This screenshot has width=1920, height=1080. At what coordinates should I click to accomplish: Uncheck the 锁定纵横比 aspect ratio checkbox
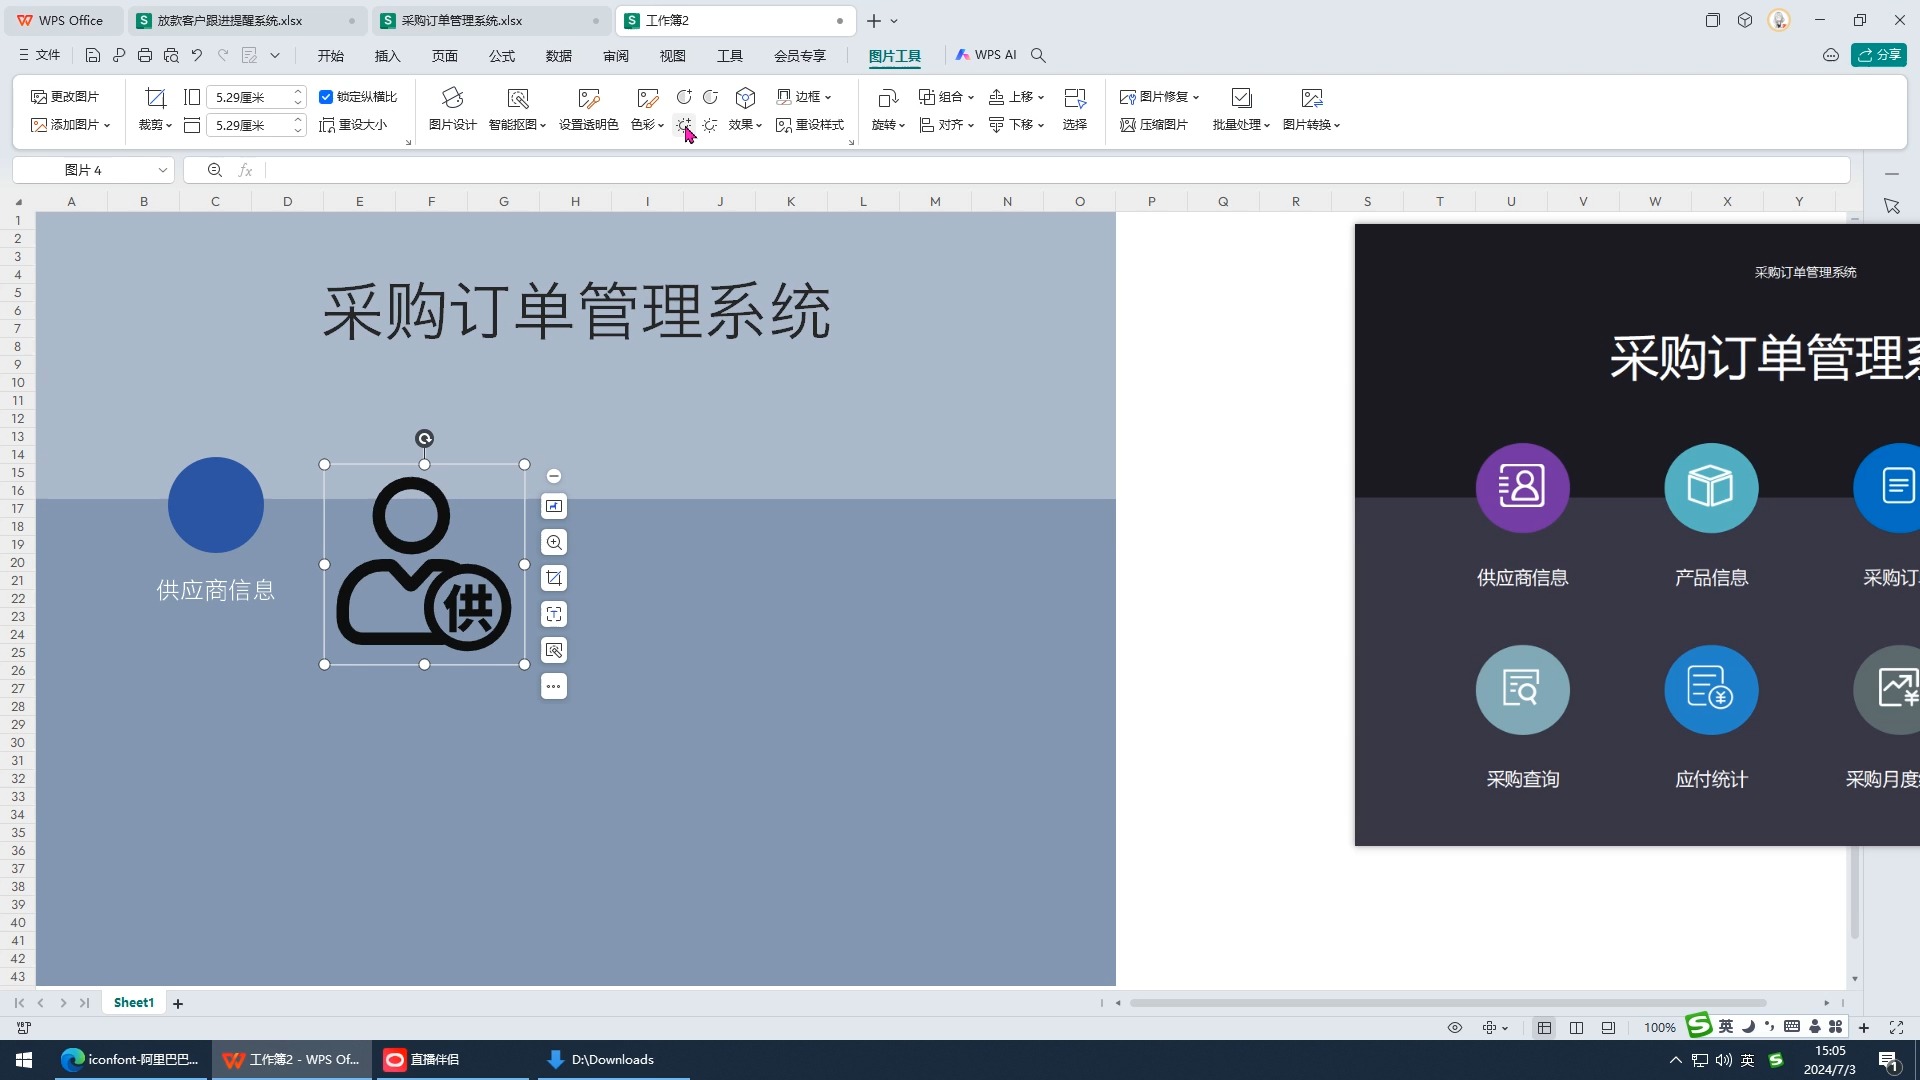pyautogui.click(x=326, y=96)
